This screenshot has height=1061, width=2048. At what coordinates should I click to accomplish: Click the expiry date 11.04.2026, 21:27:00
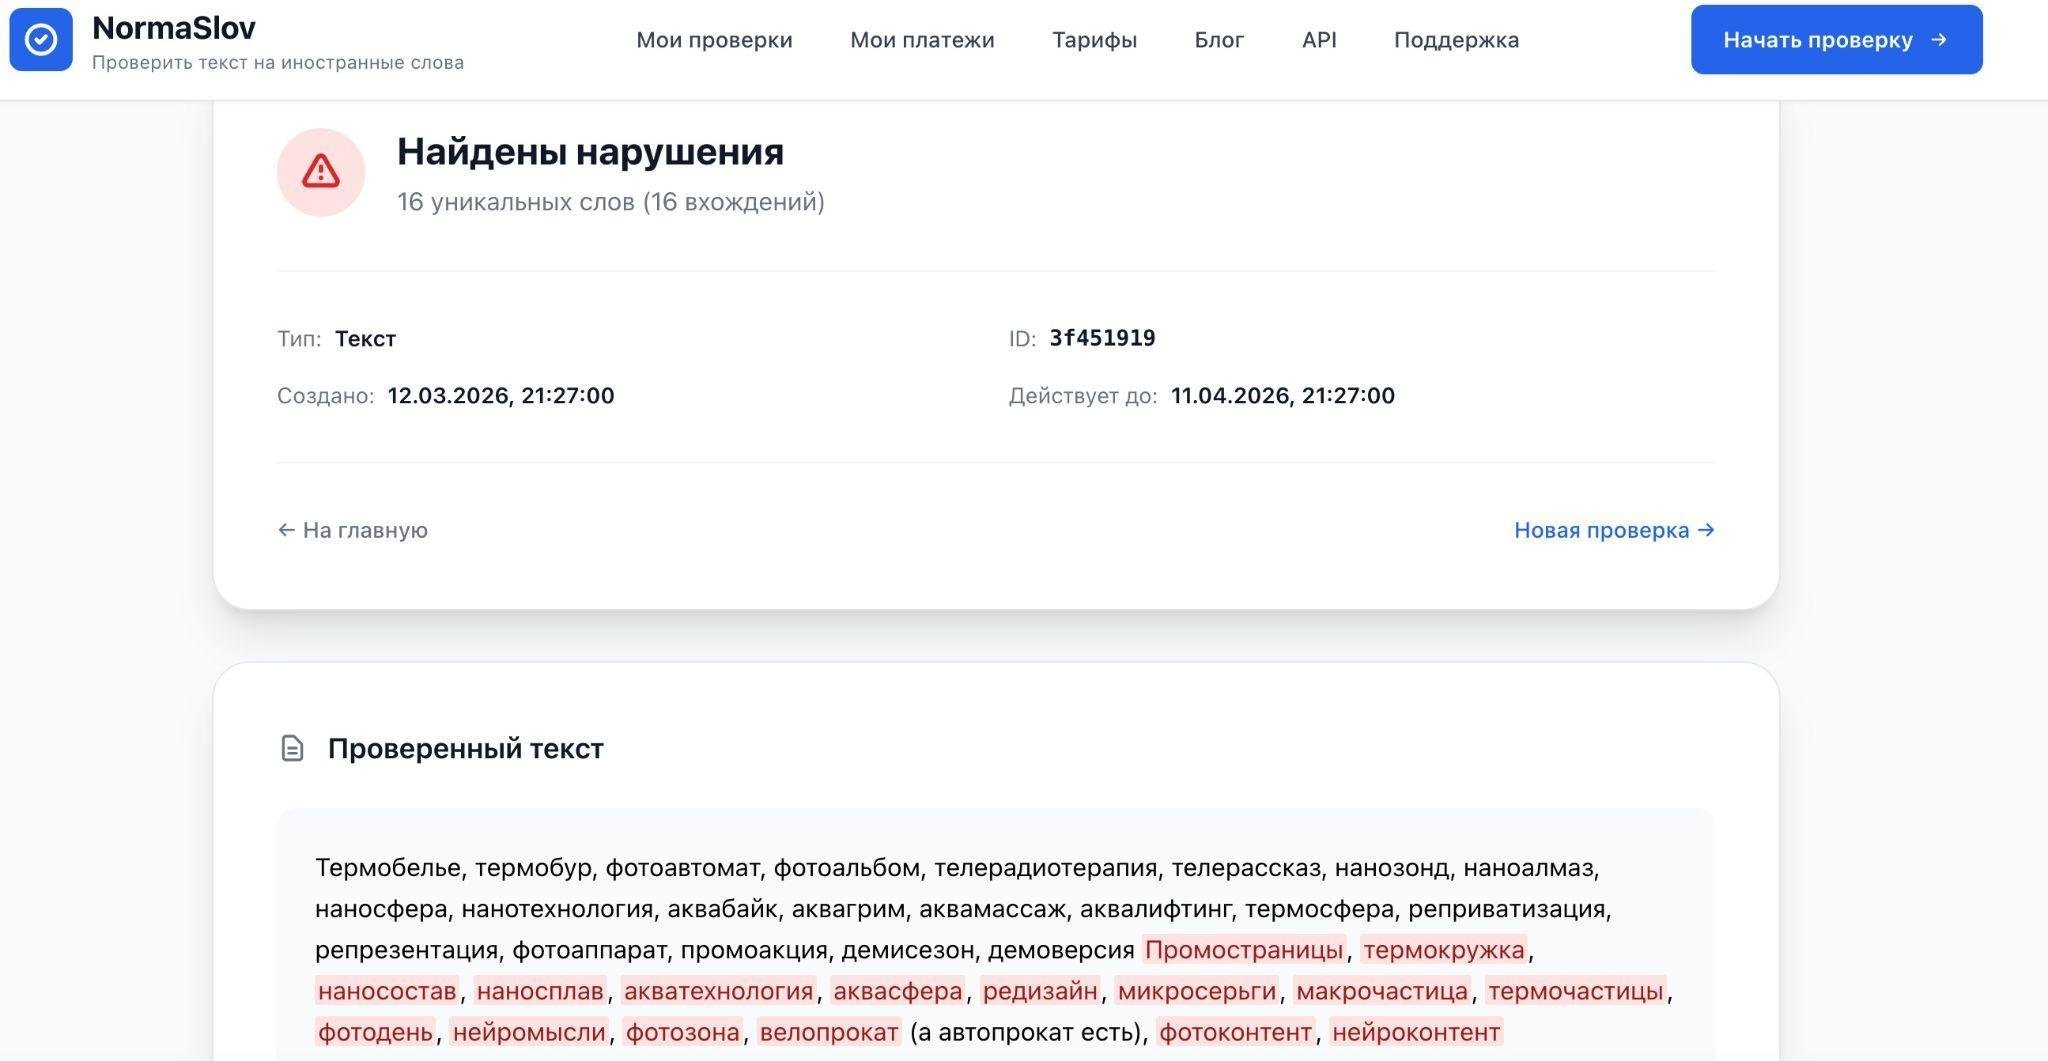click(1283, 395)
